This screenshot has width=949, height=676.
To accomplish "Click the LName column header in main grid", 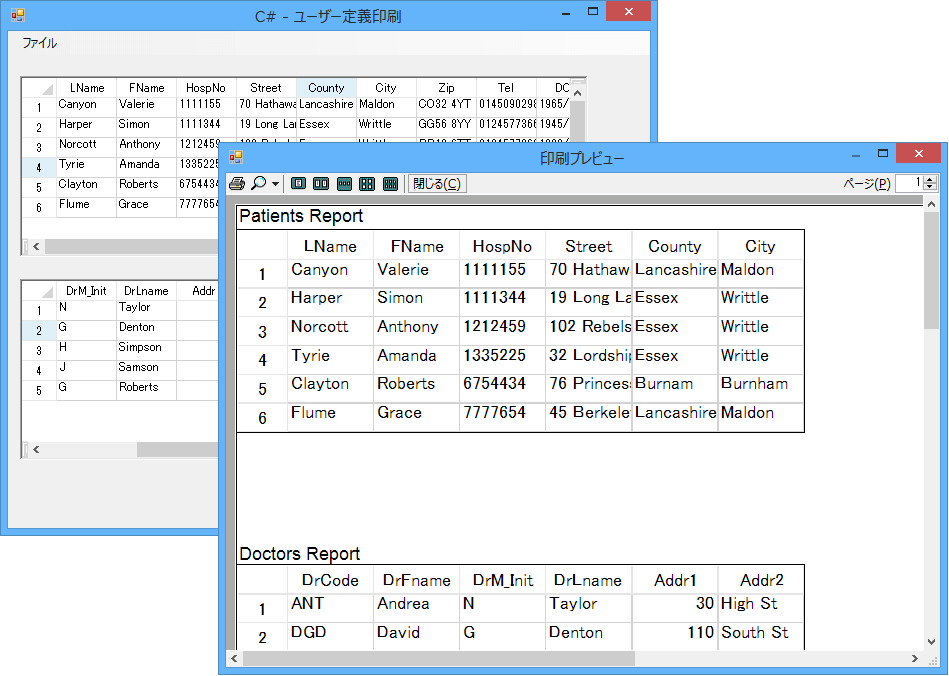I will point(87,88).
